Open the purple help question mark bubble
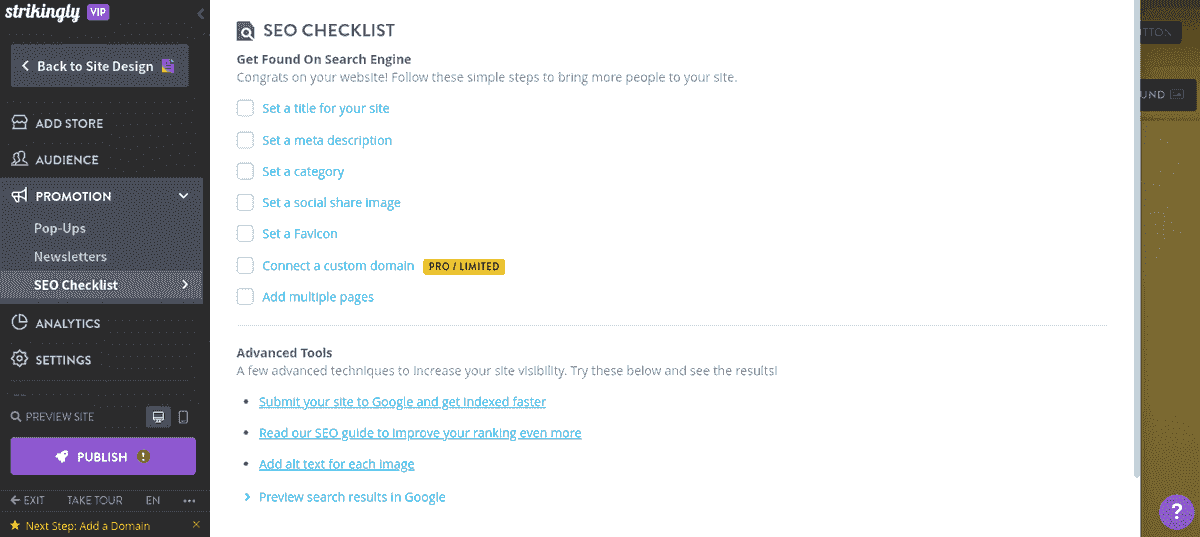This screenshot has width=1200, height=537. (x=1176, y=512)
